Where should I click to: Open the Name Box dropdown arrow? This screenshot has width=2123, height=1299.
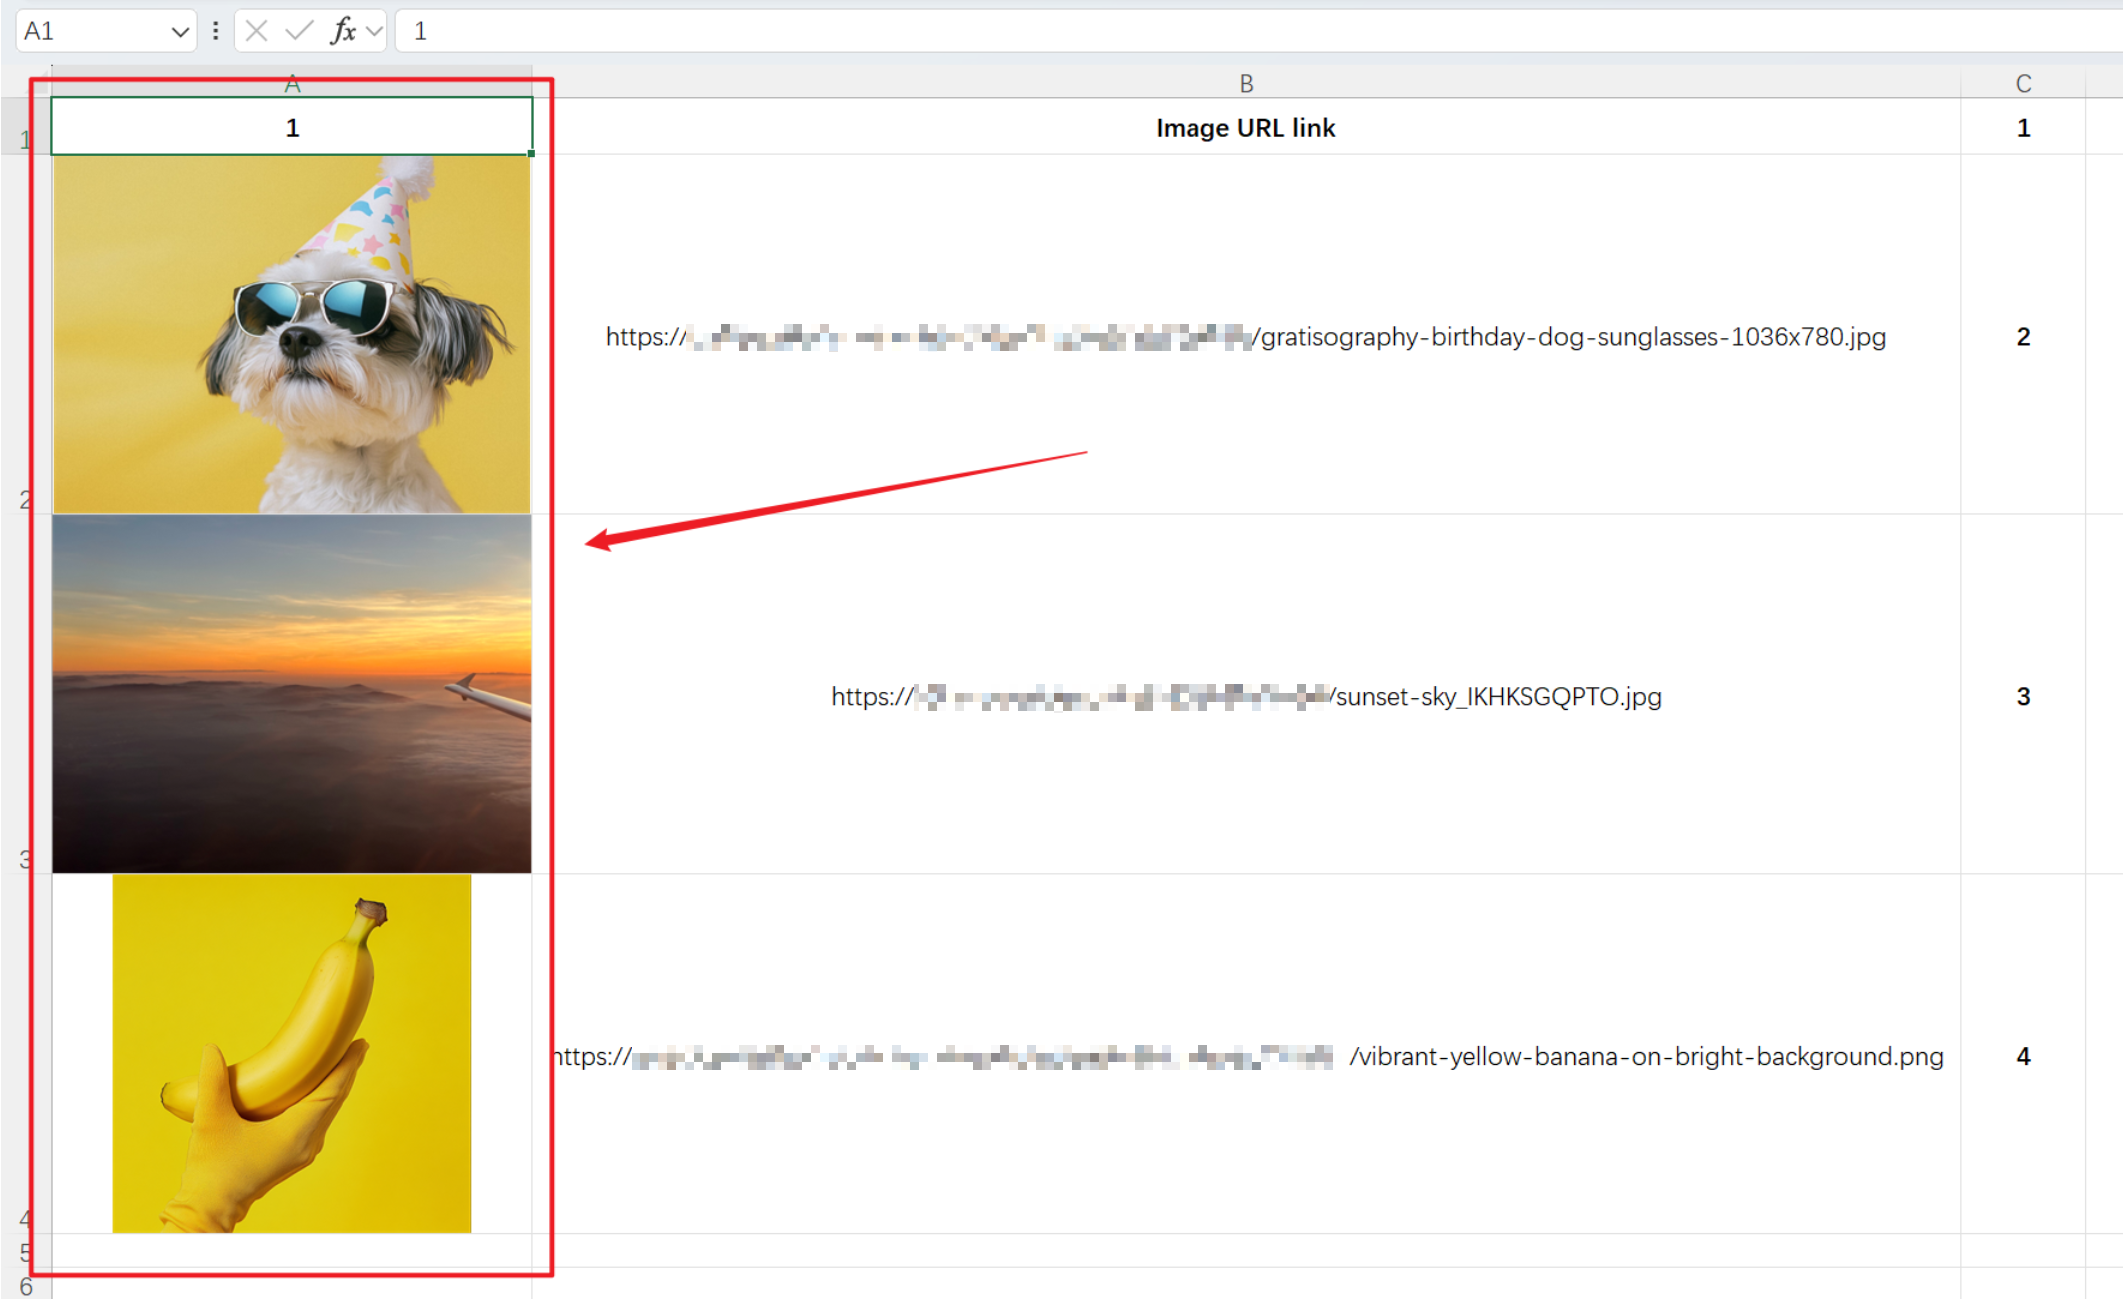[179, 31]
